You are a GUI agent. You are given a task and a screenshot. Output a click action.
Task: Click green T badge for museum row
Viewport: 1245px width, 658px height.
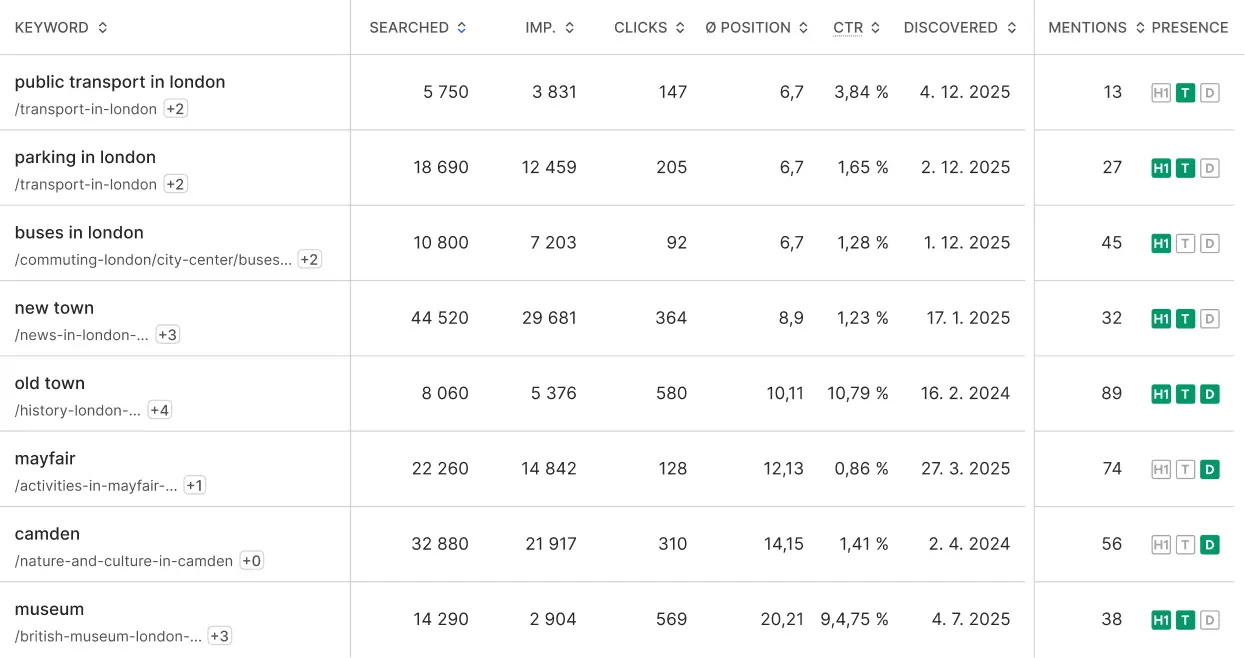pyautogui.click(x=1185, y=620)
